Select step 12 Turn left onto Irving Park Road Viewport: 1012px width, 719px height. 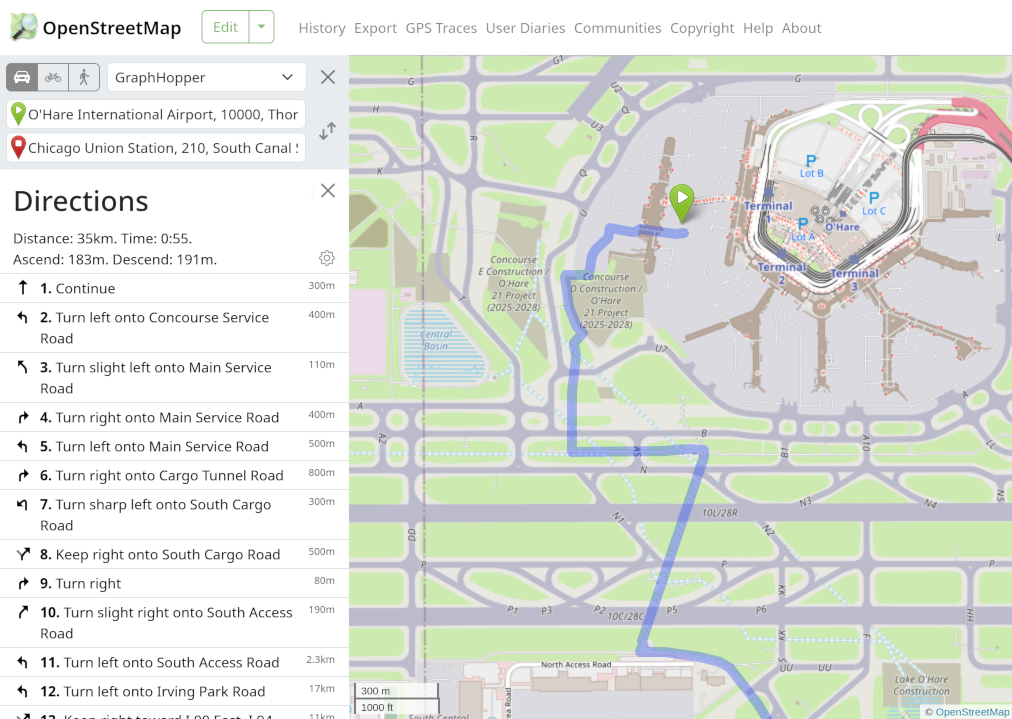[174, 691]
